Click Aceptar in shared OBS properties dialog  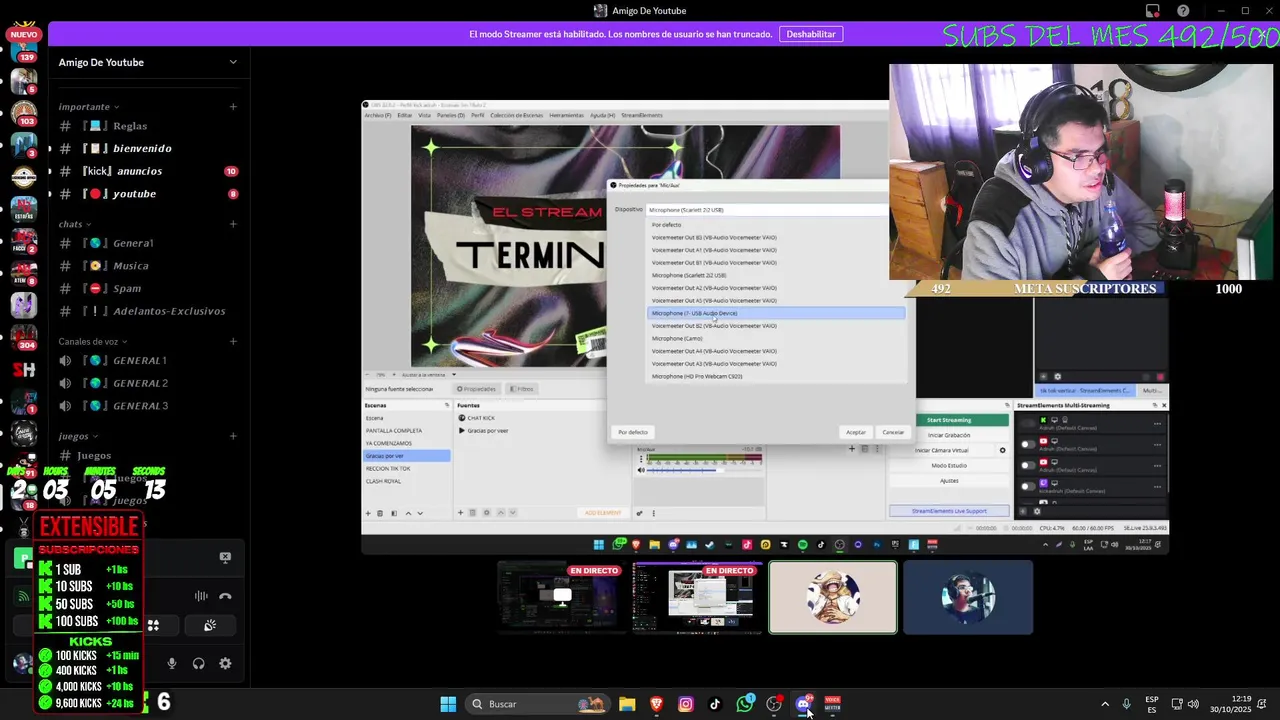point(856,432)
